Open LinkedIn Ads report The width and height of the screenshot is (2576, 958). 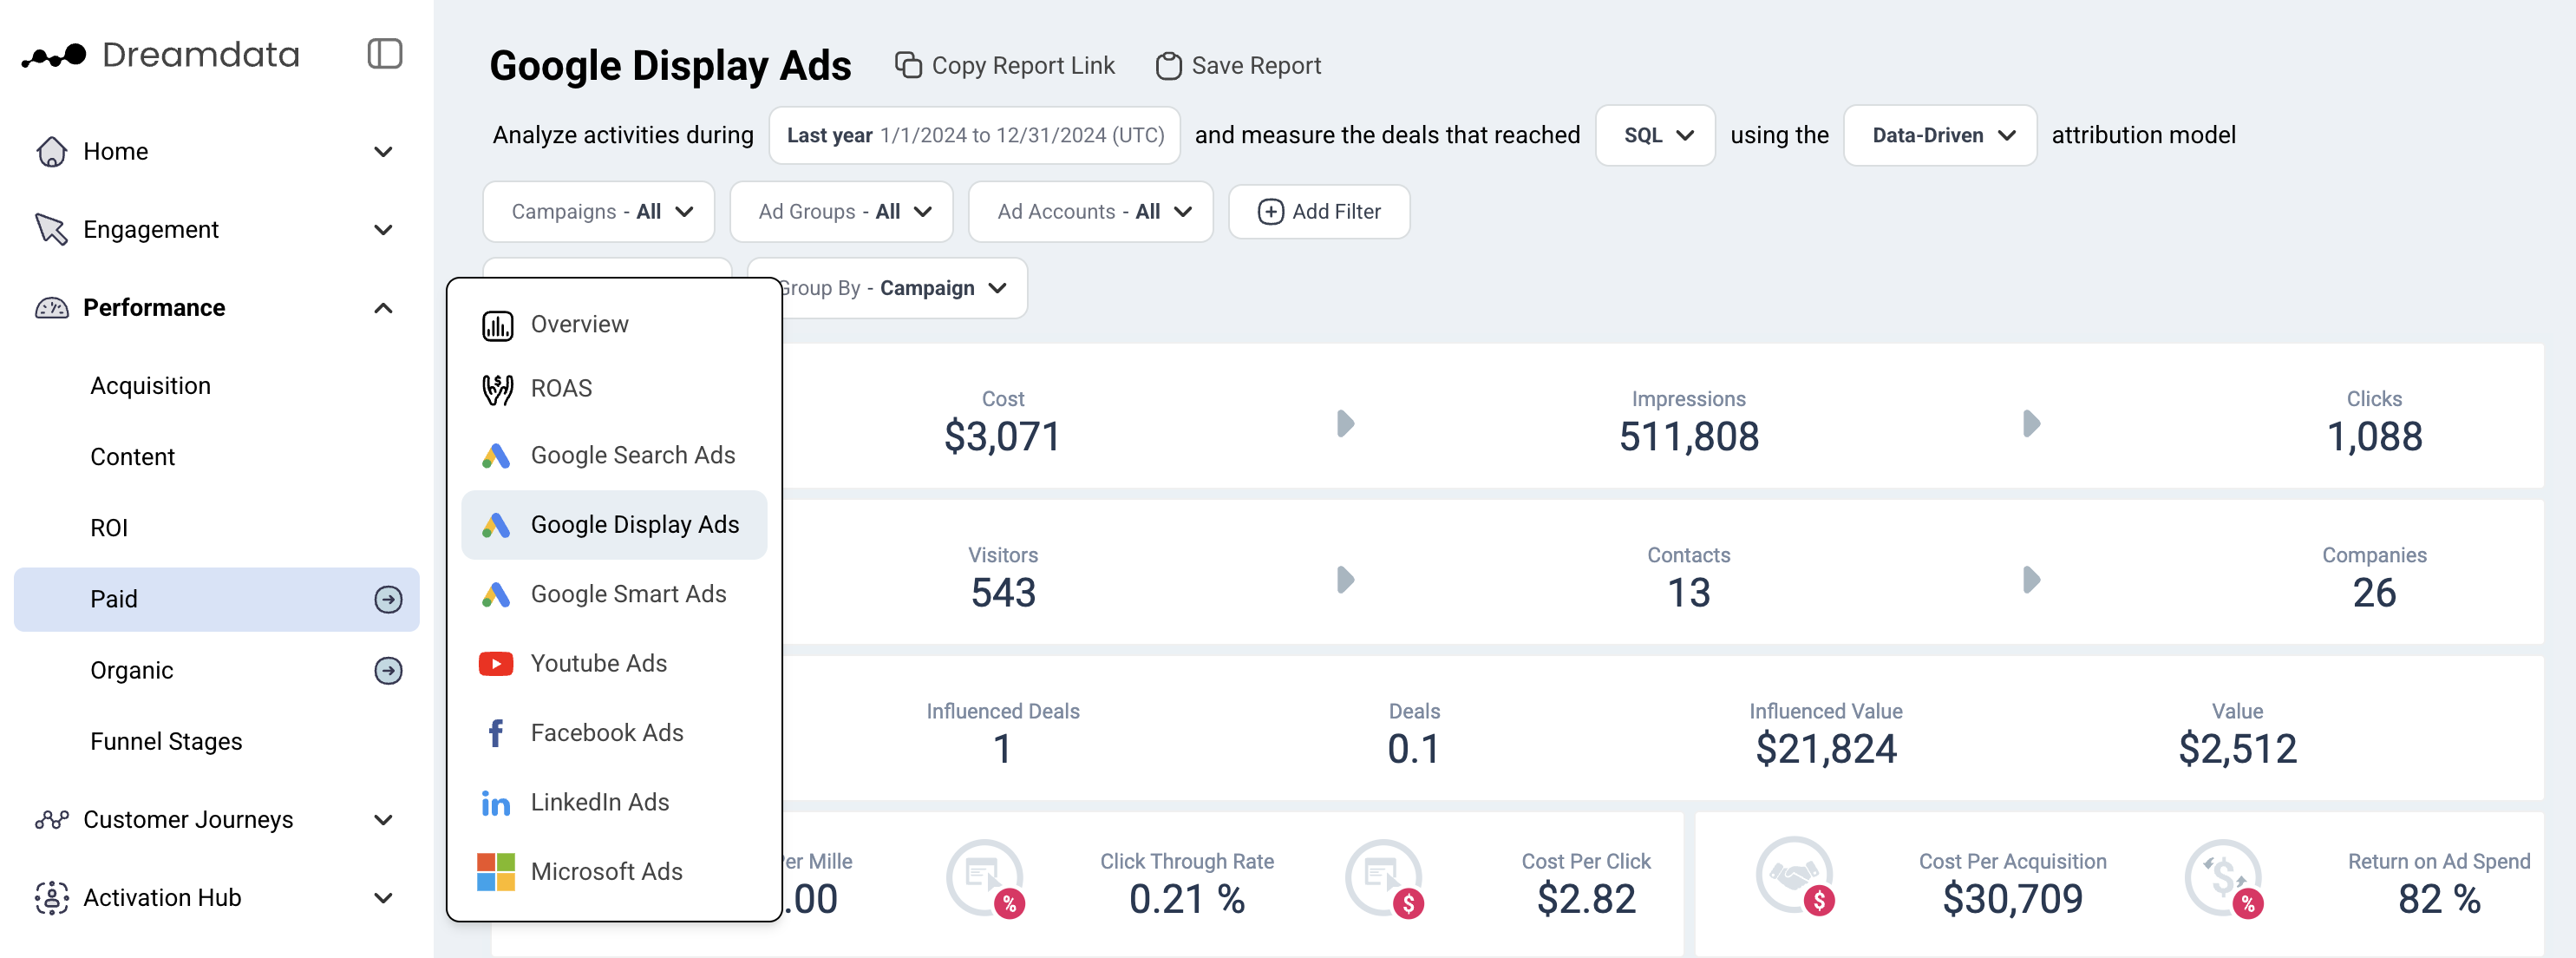(599, 802)
